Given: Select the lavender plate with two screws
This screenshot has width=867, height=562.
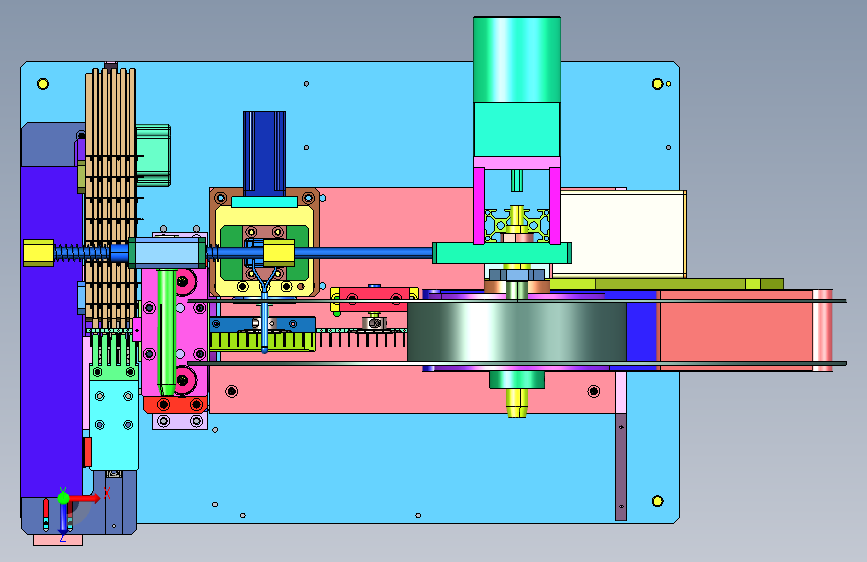Looking at the screenshot, I should point(180,421).
